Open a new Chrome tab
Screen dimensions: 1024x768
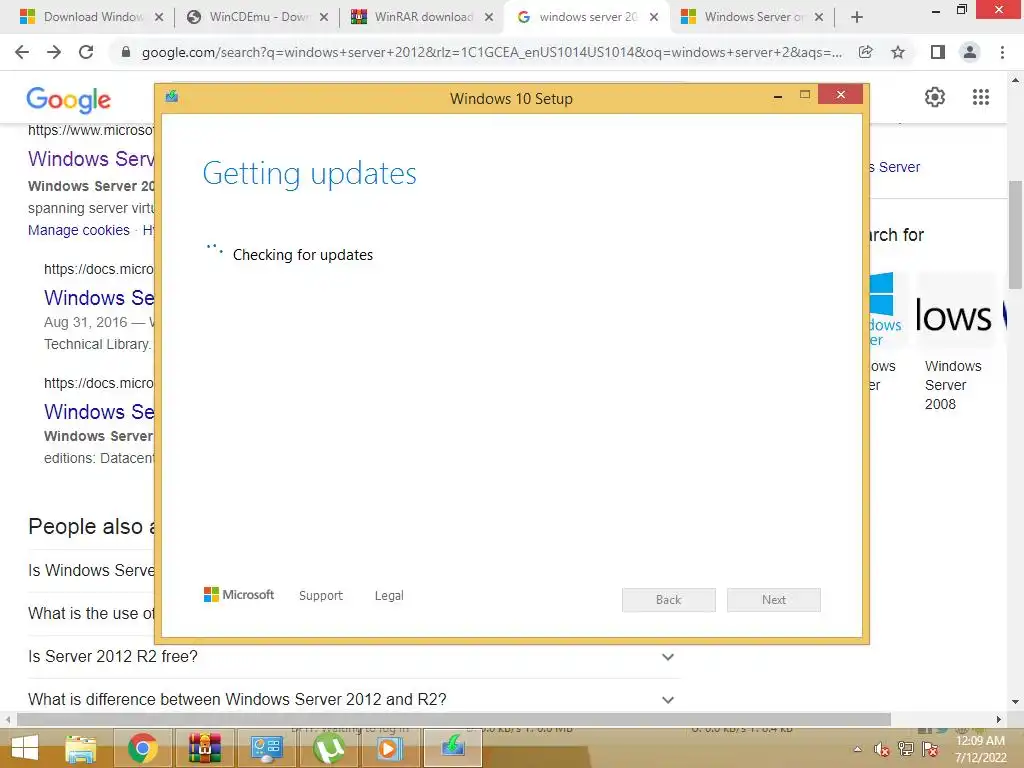(857, 18)
